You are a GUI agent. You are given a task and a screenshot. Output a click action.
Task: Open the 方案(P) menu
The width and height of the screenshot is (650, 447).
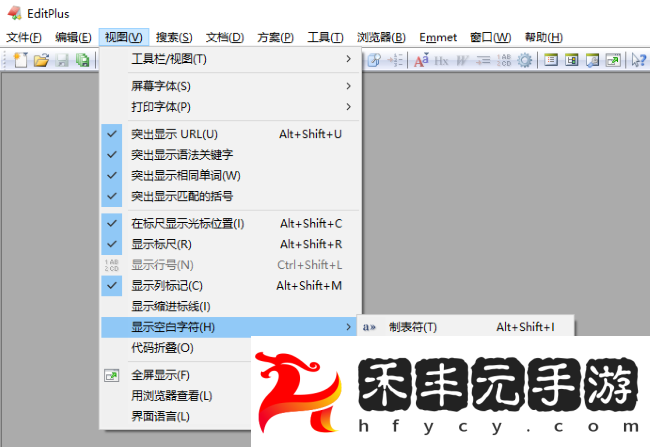tap(275, 37)
